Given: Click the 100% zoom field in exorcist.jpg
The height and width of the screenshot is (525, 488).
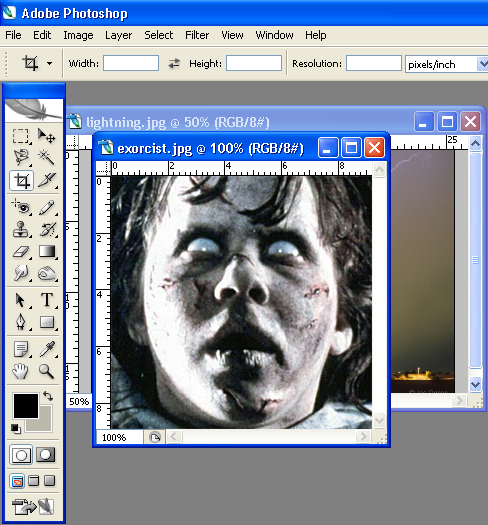Looking at the screenshot, I should [120, 437].
